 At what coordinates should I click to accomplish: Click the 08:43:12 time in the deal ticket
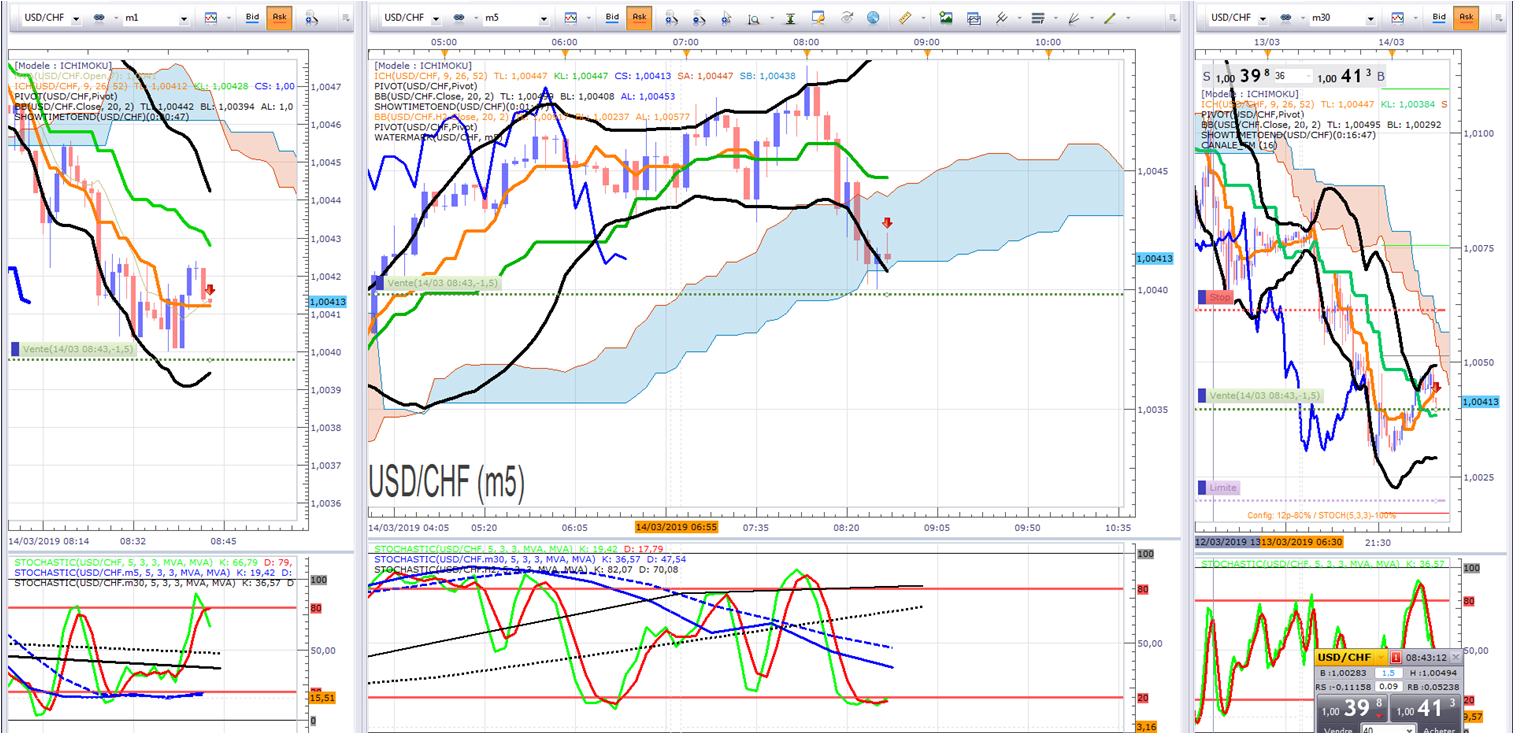[1426, 657]
